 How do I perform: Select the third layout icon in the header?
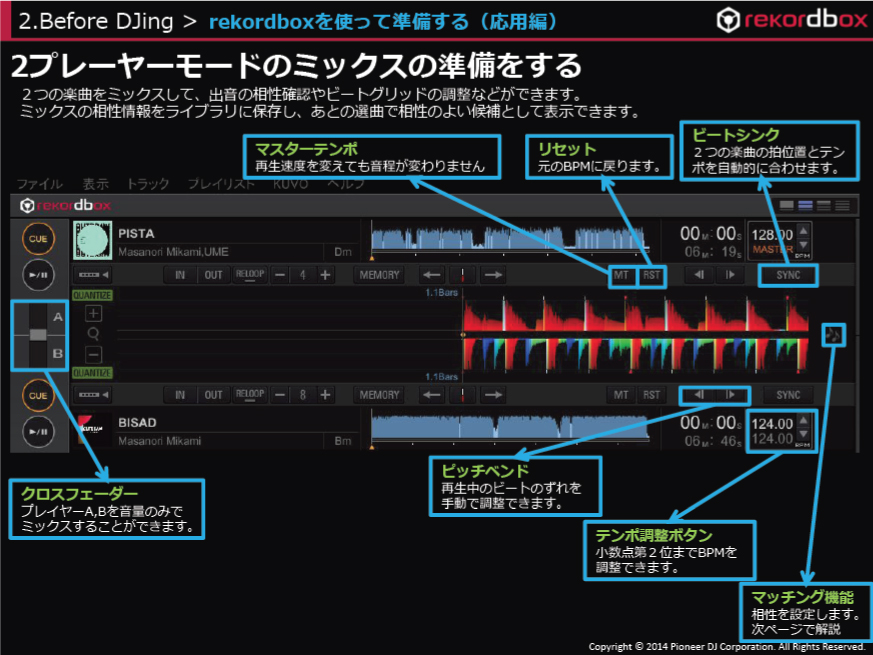tap(823, 206)
